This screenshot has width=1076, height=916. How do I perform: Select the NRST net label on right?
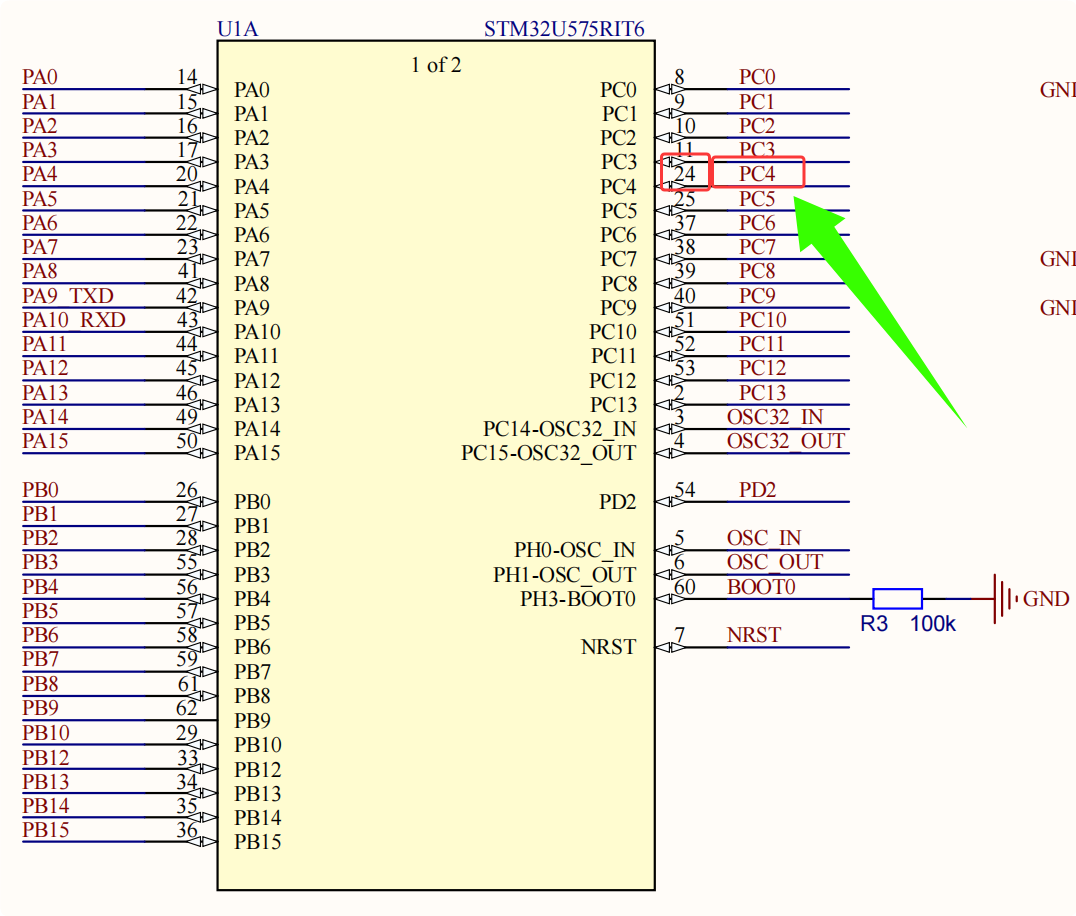point(753,635)
